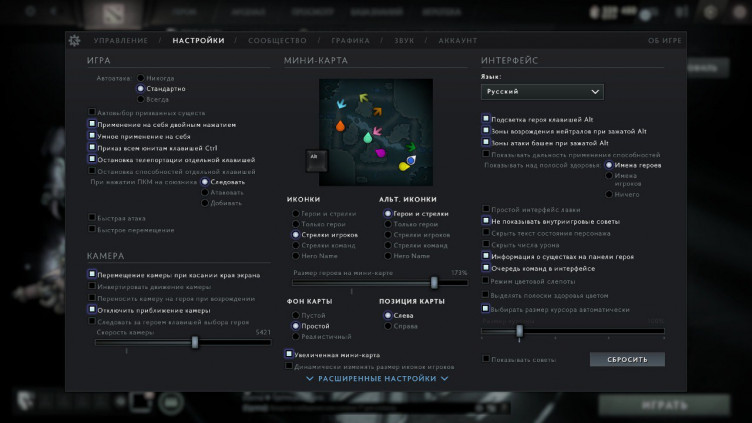Image resolution: width=752 pixels, height=423 pixels.
Task: Open the Русский language dropdown
Action: [541, 91]
